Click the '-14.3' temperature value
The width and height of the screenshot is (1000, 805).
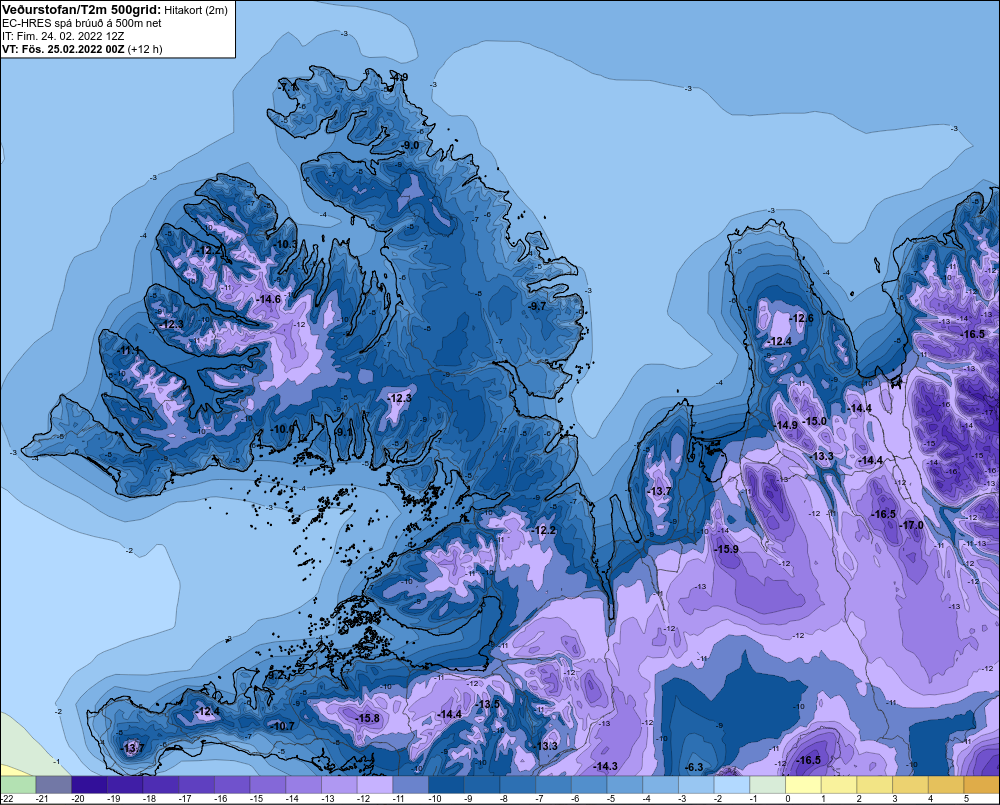(x=605, y=766)
